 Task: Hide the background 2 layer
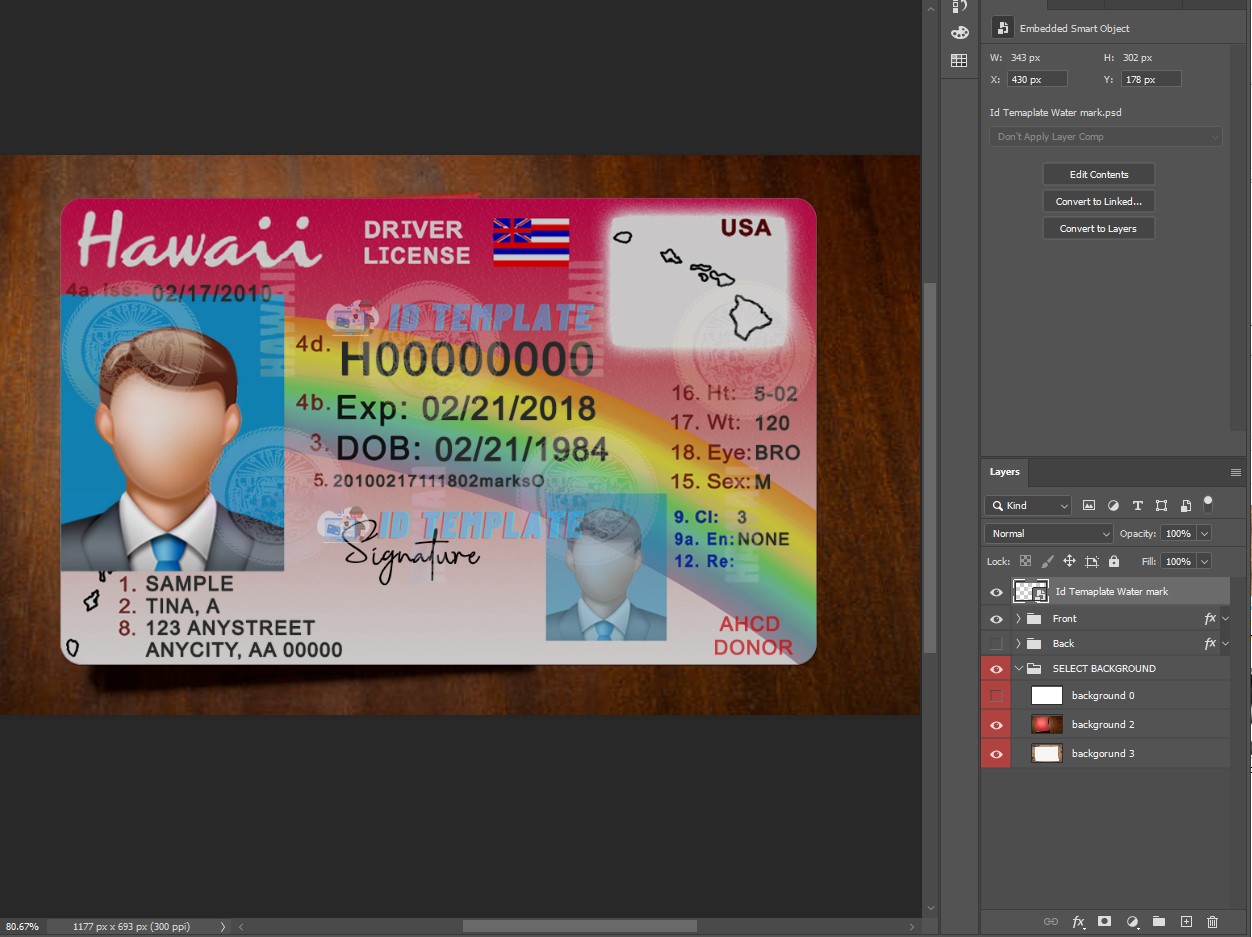pos(996,725)
